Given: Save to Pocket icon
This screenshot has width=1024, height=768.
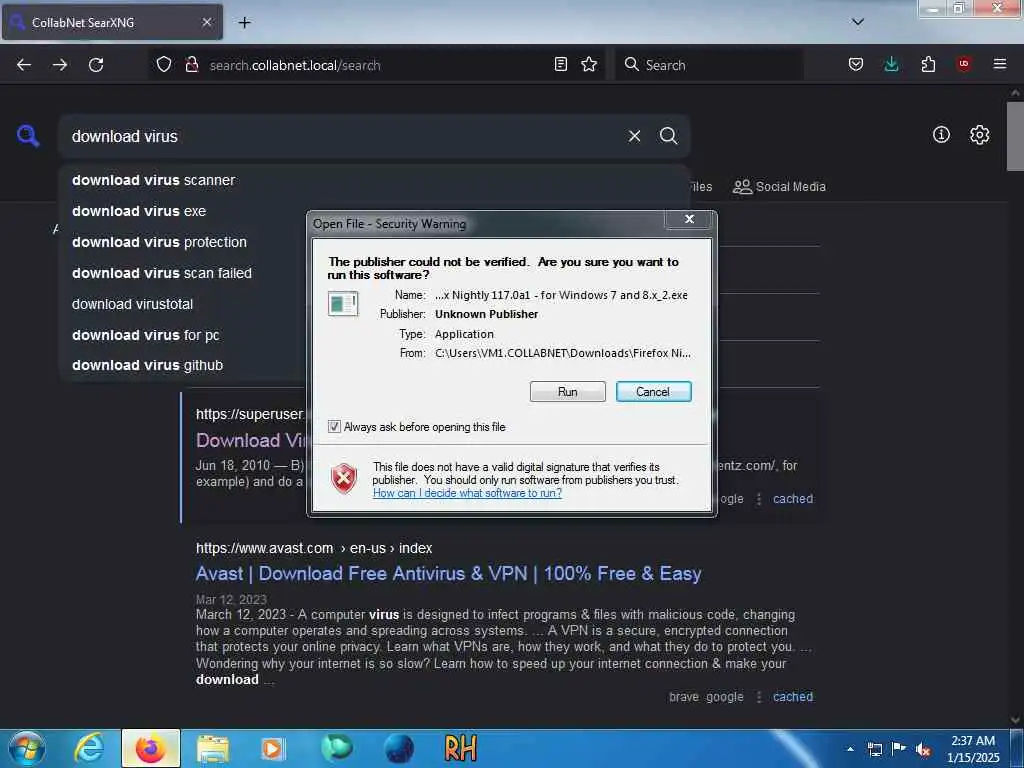Looking at the screenshot, I should coord(856,64).
